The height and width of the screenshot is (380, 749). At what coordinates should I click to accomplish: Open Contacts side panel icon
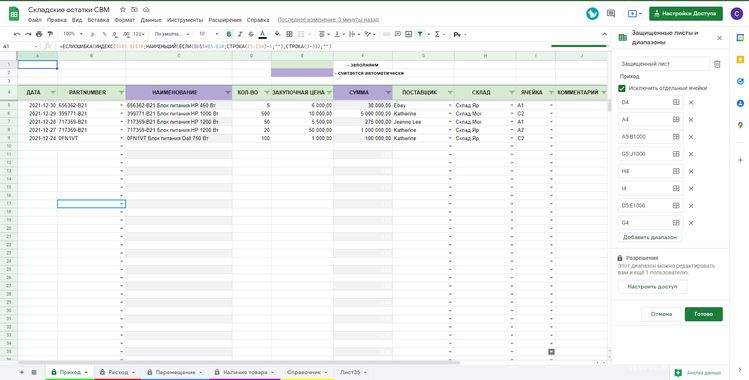740,103
